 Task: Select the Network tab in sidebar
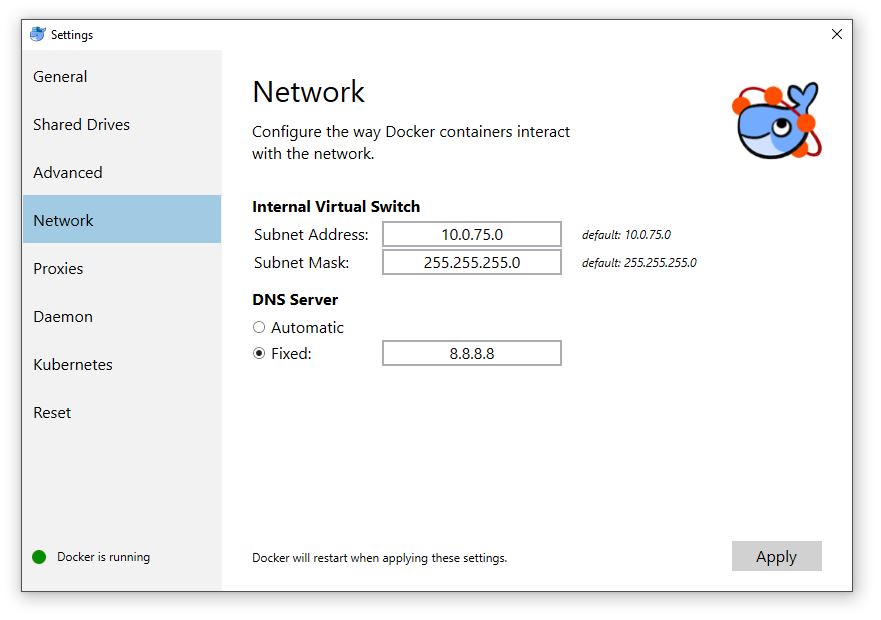coord(121,220)
